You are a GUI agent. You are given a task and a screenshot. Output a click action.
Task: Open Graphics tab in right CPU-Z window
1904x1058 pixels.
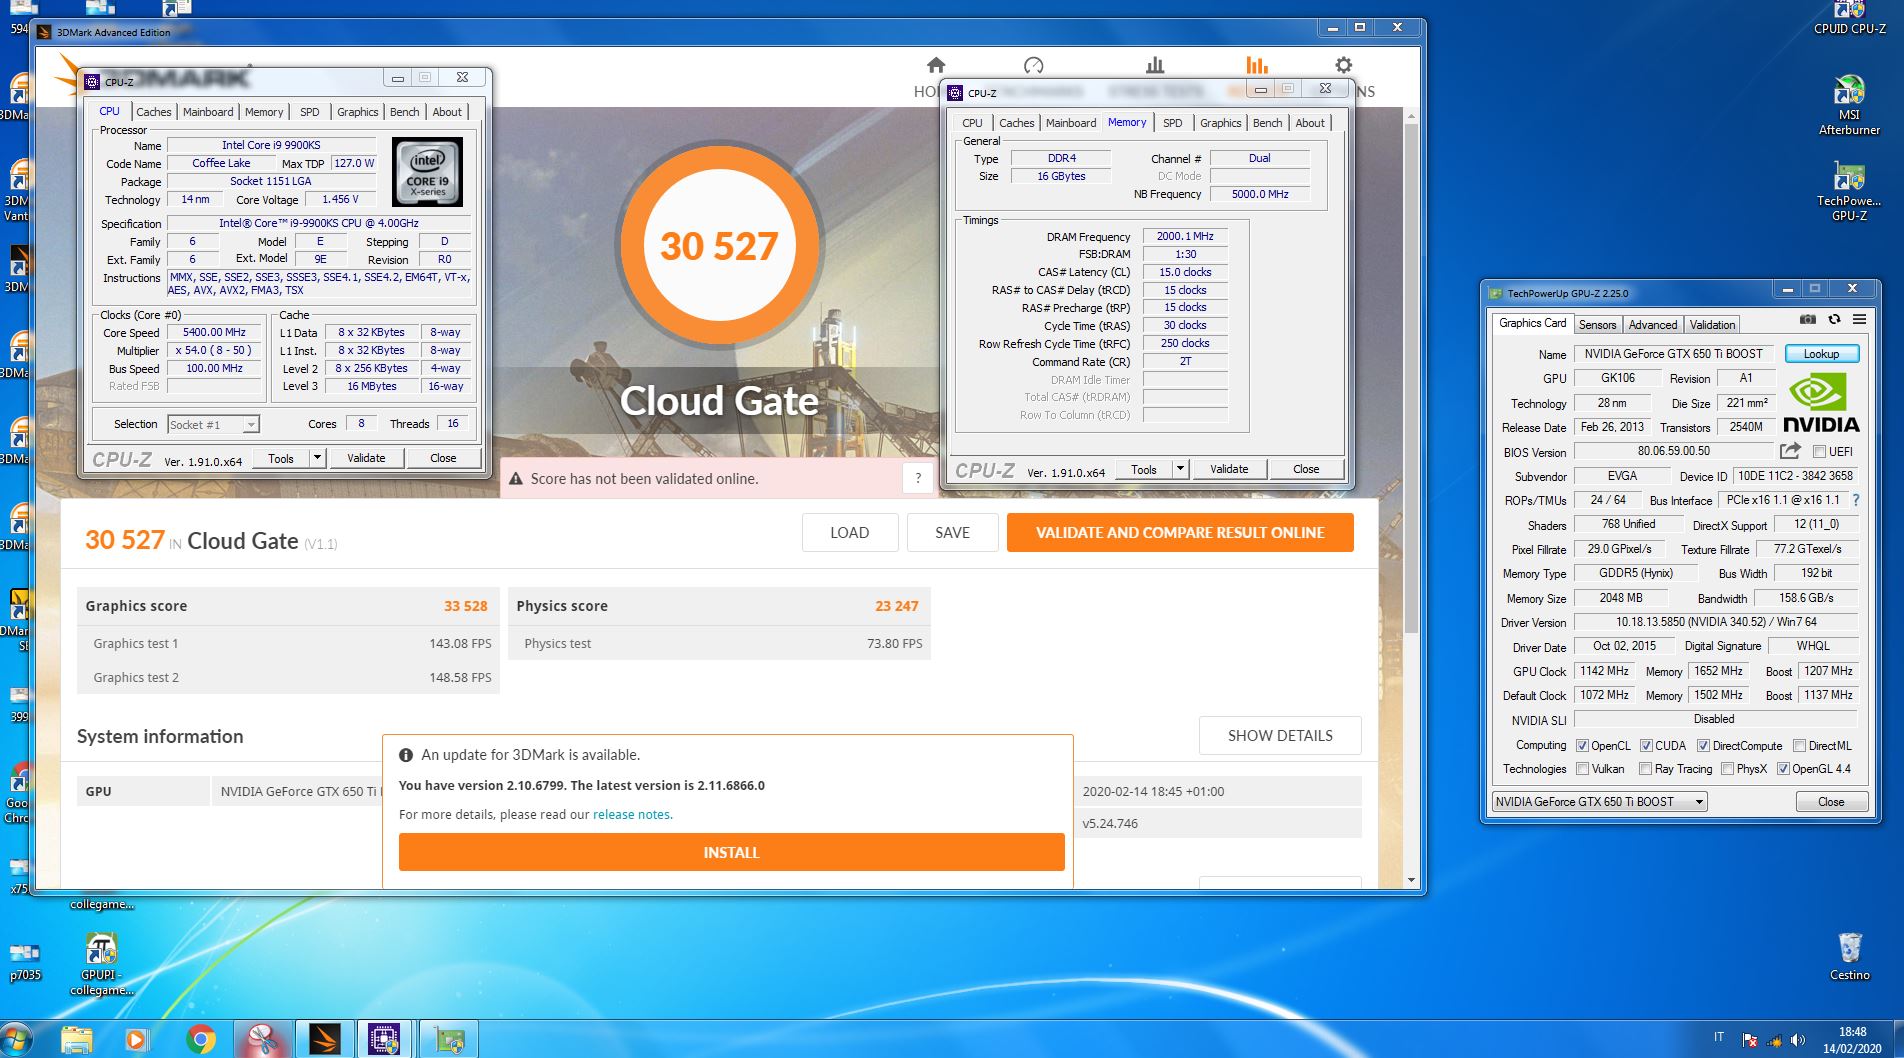click(1220, 123)
